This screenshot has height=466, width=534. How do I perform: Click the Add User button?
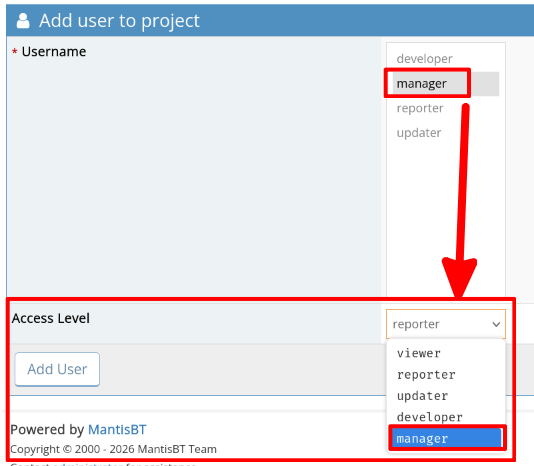pyautogui.click(x=57, y=370)
